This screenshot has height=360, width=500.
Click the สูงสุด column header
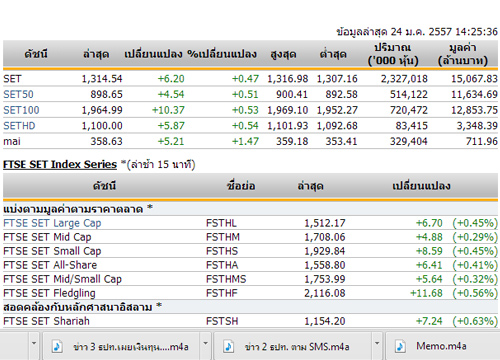[x=283, y=54]
